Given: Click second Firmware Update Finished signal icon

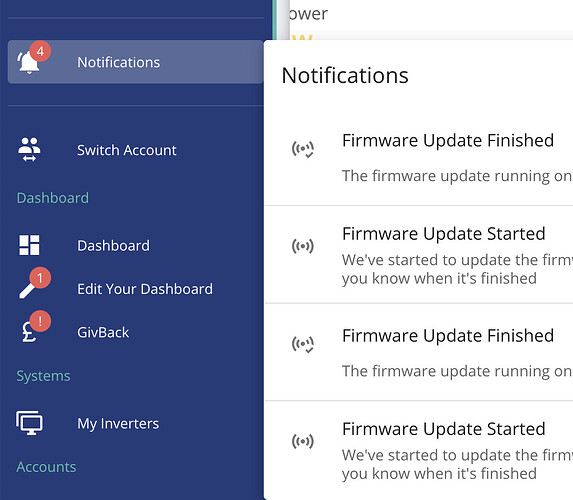Looking at the screenshot, I should 303,344.
